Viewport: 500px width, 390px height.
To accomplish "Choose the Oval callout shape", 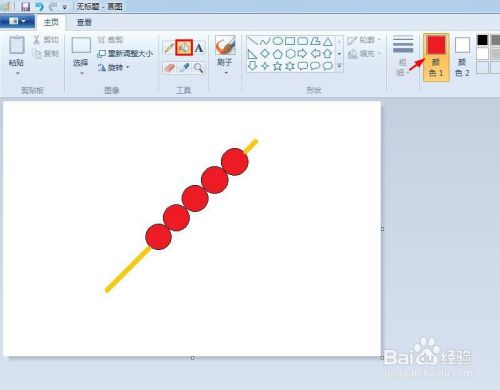I will [x=315, y=66].
